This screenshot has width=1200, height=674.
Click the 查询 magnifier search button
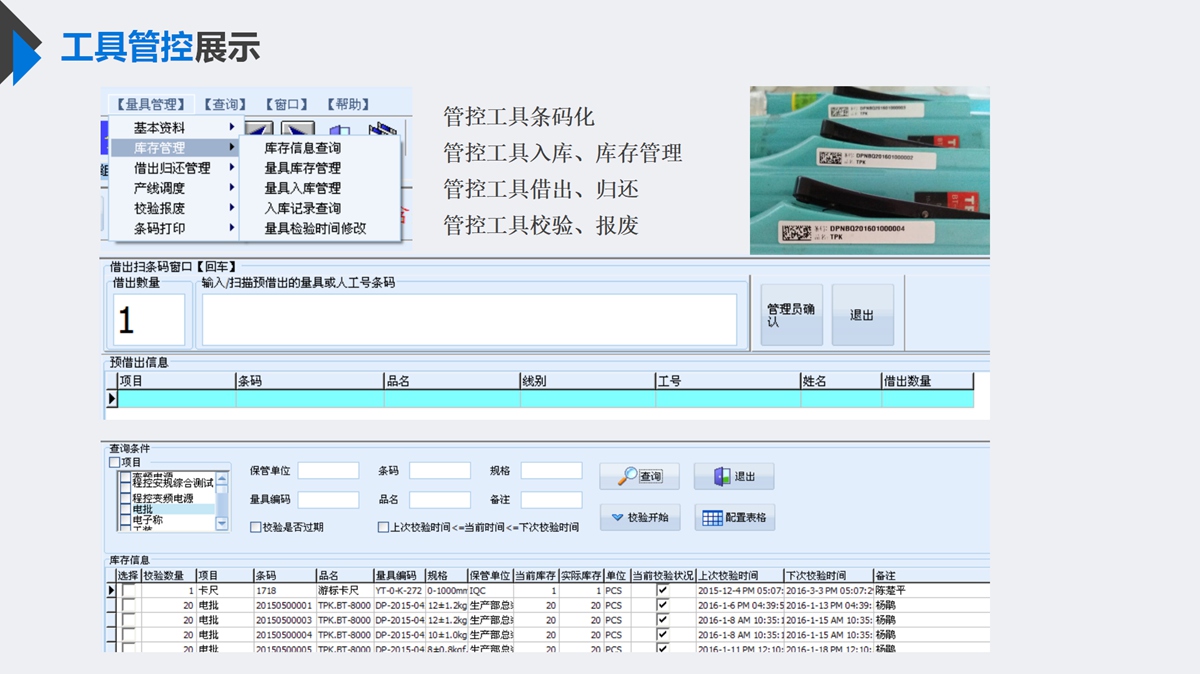coord(639,477)
